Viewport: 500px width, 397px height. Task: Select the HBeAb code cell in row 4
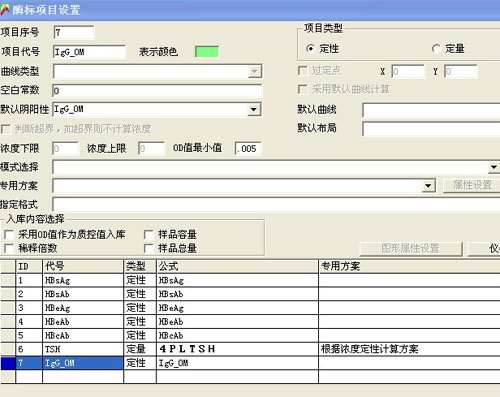[83, 322]
